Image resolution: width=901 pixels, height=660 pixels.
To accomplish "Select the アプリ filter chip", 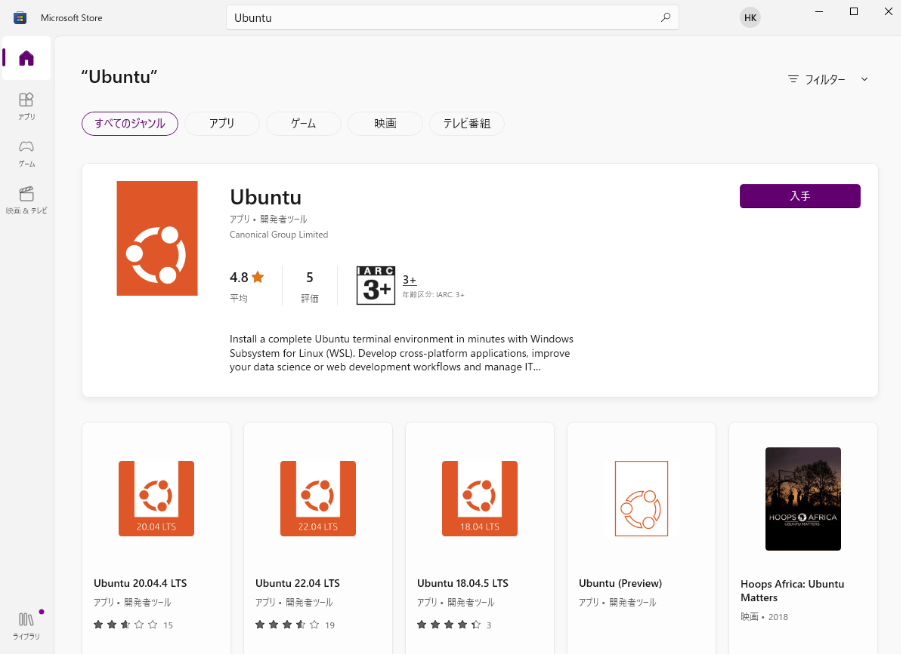I will coord(222,123).
